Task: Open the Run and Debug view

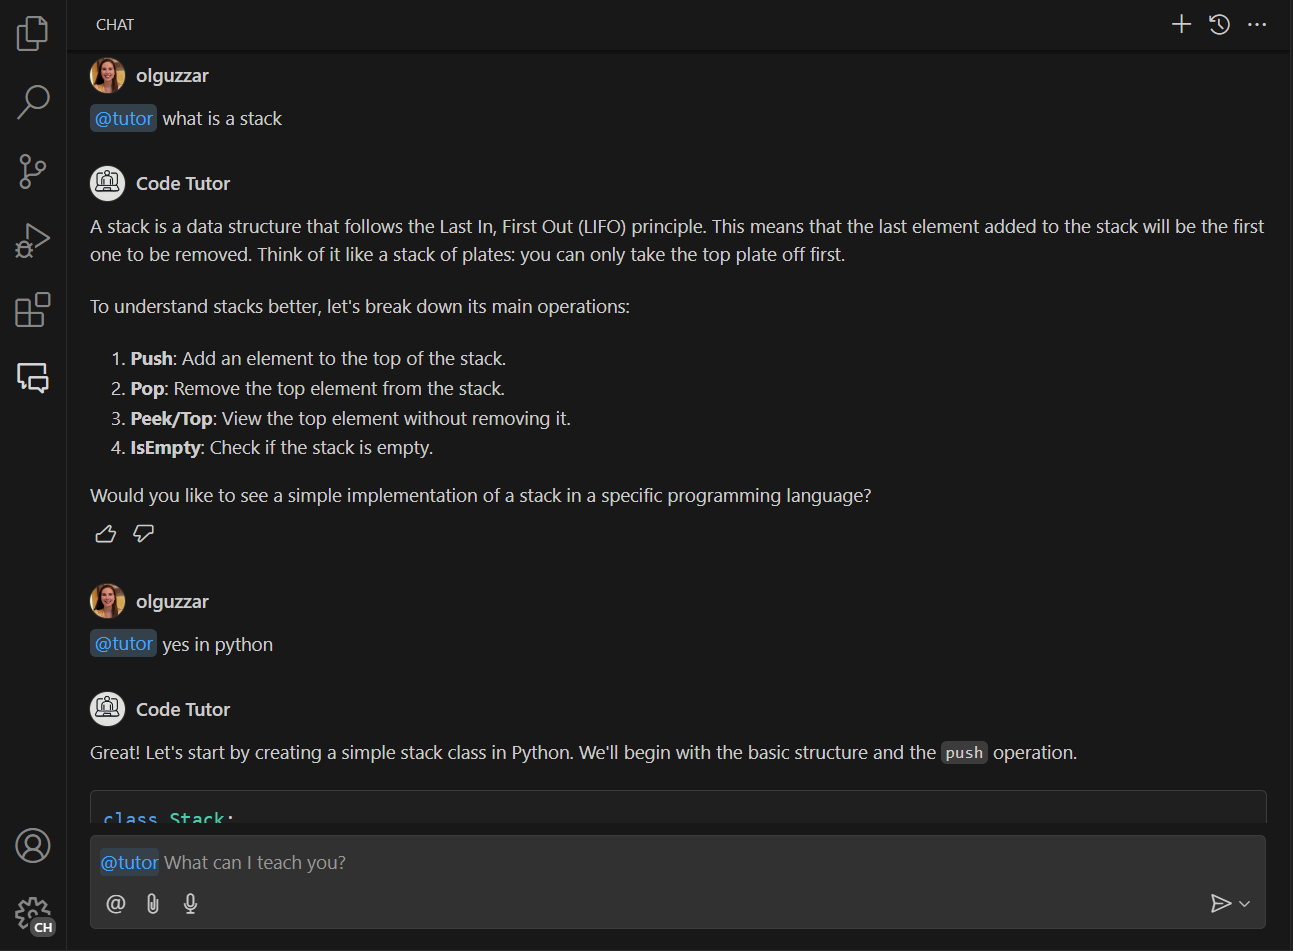Action: tap(31, 240)
